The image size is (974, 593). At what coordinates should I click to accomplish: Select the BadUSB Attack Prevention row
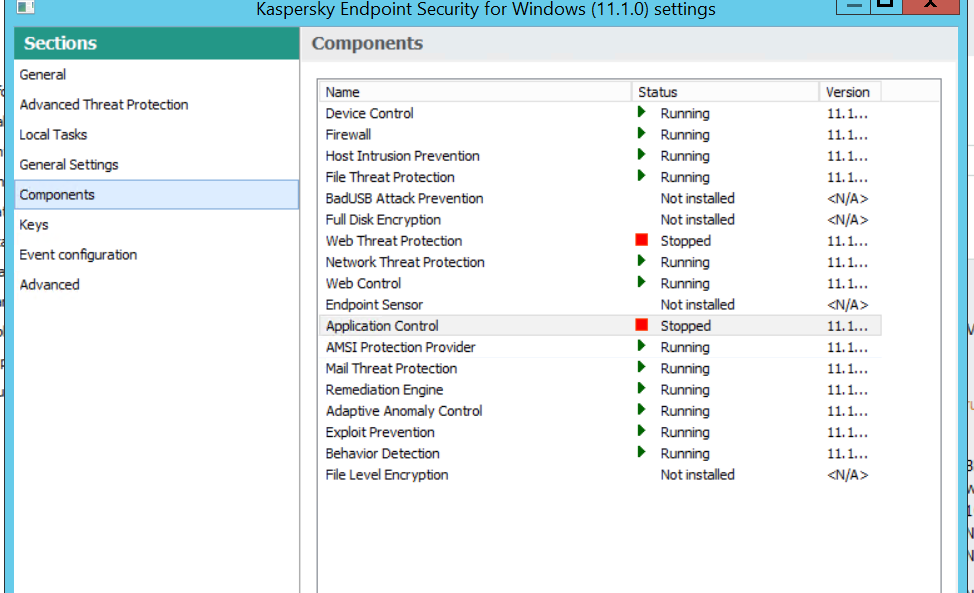pyautogui.click(x=404, y=199)
